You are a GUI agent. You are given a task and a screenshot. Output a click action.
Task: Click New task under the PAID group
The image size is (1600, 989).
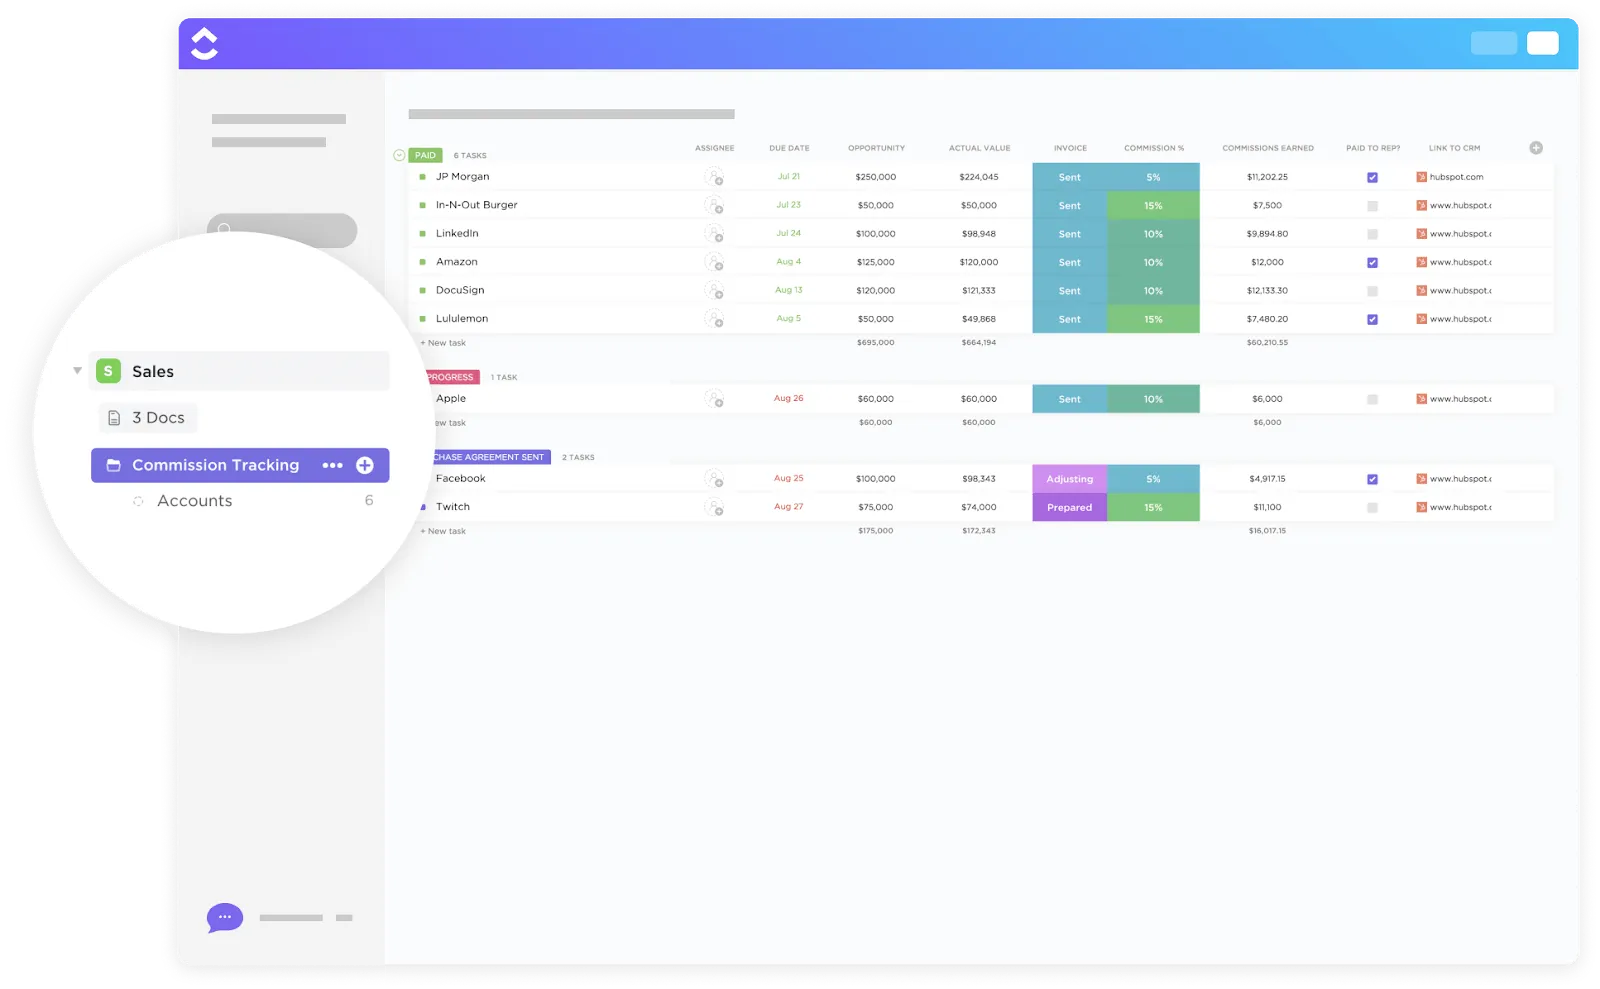coord(443,343)
